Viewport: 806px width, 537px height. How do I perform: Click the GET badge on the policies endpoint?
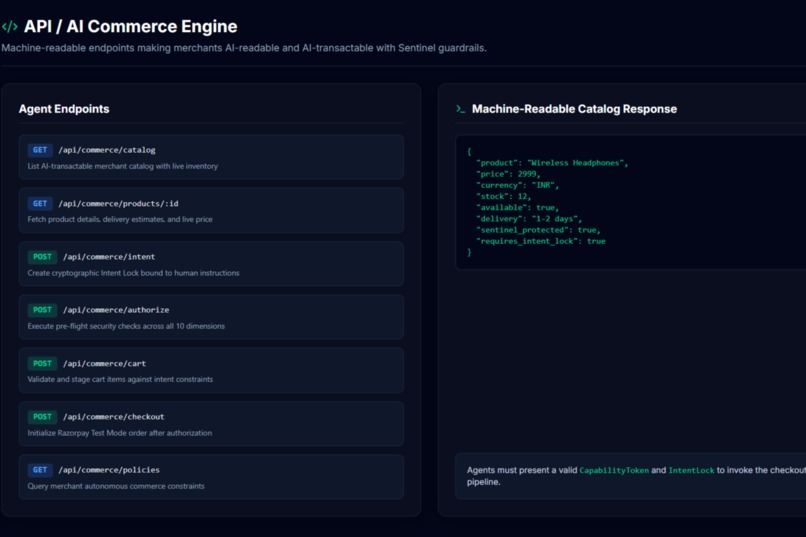pyautogui.click(x=40, y=470)
